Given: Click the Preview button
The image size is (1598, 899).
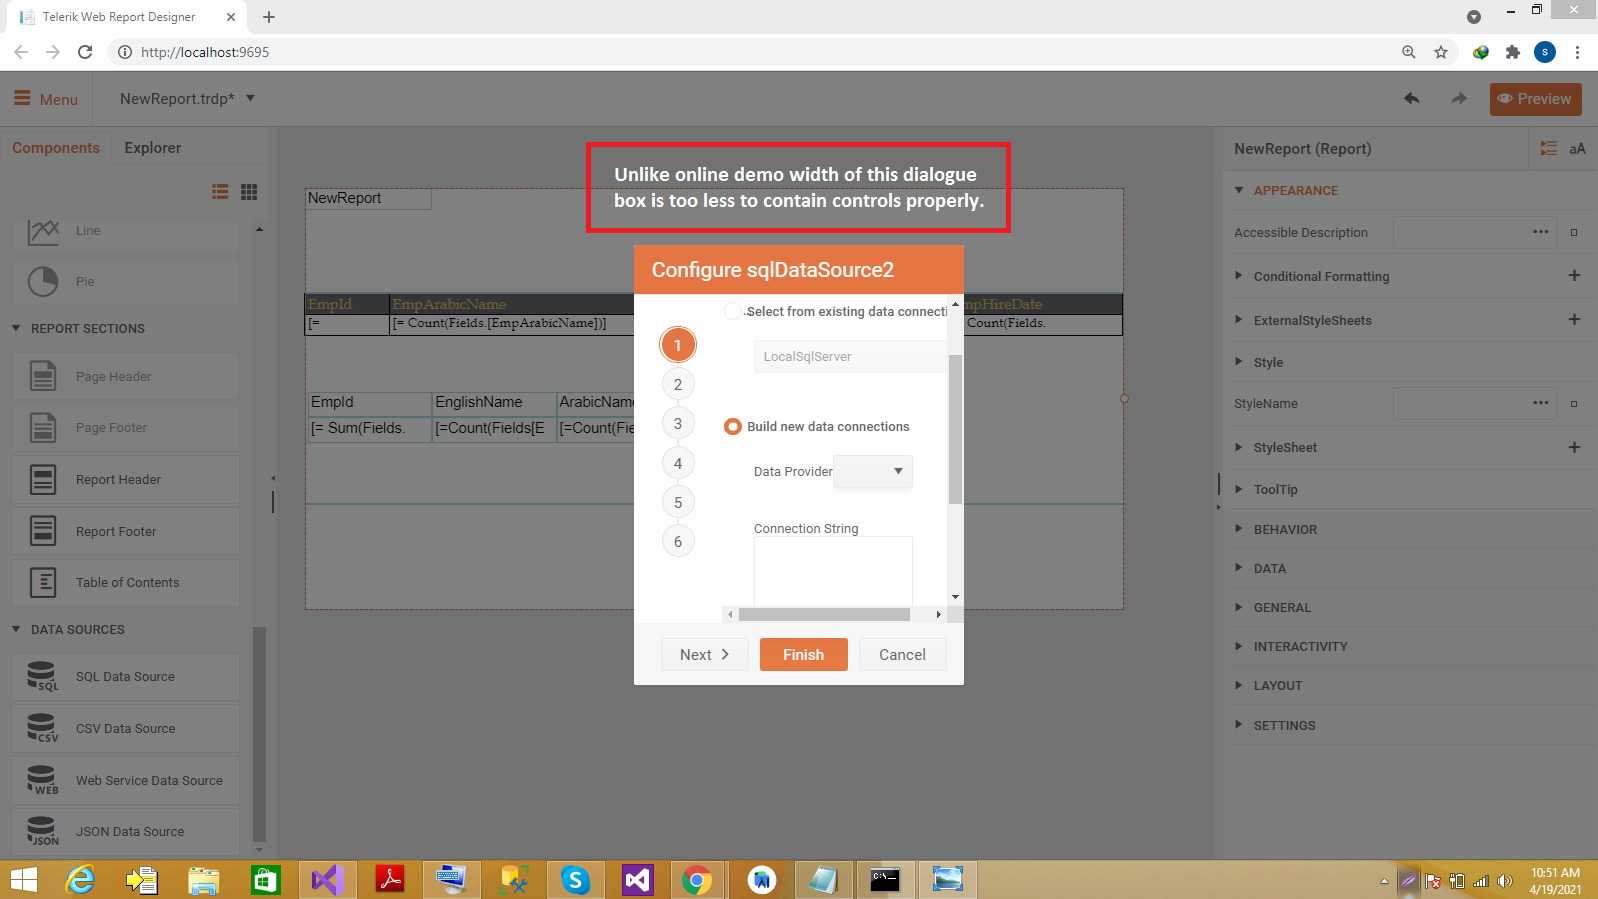Looking at the screenshot, I should click(1536, 99).
